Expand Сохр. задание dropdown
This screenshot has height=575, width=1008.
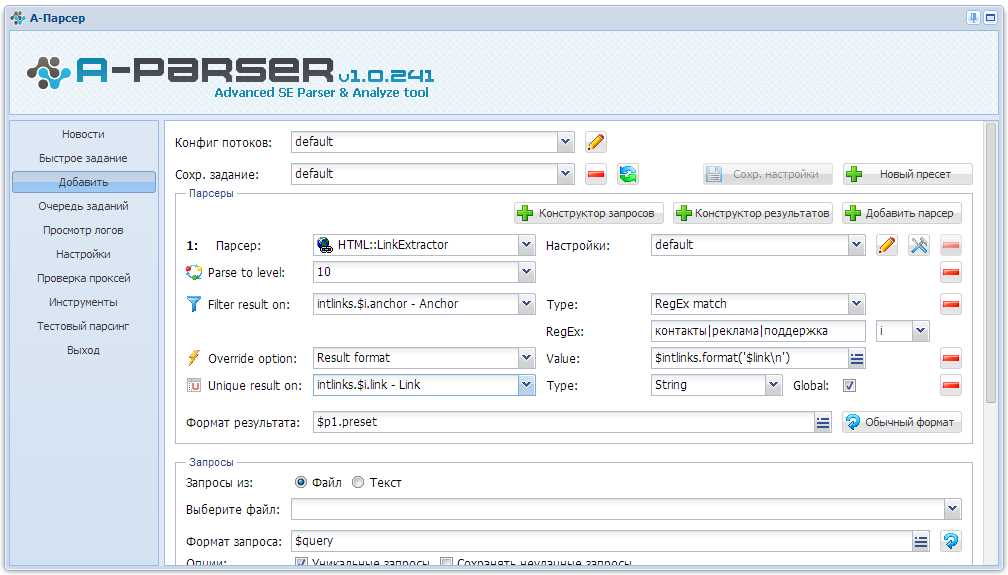[566, 174]
